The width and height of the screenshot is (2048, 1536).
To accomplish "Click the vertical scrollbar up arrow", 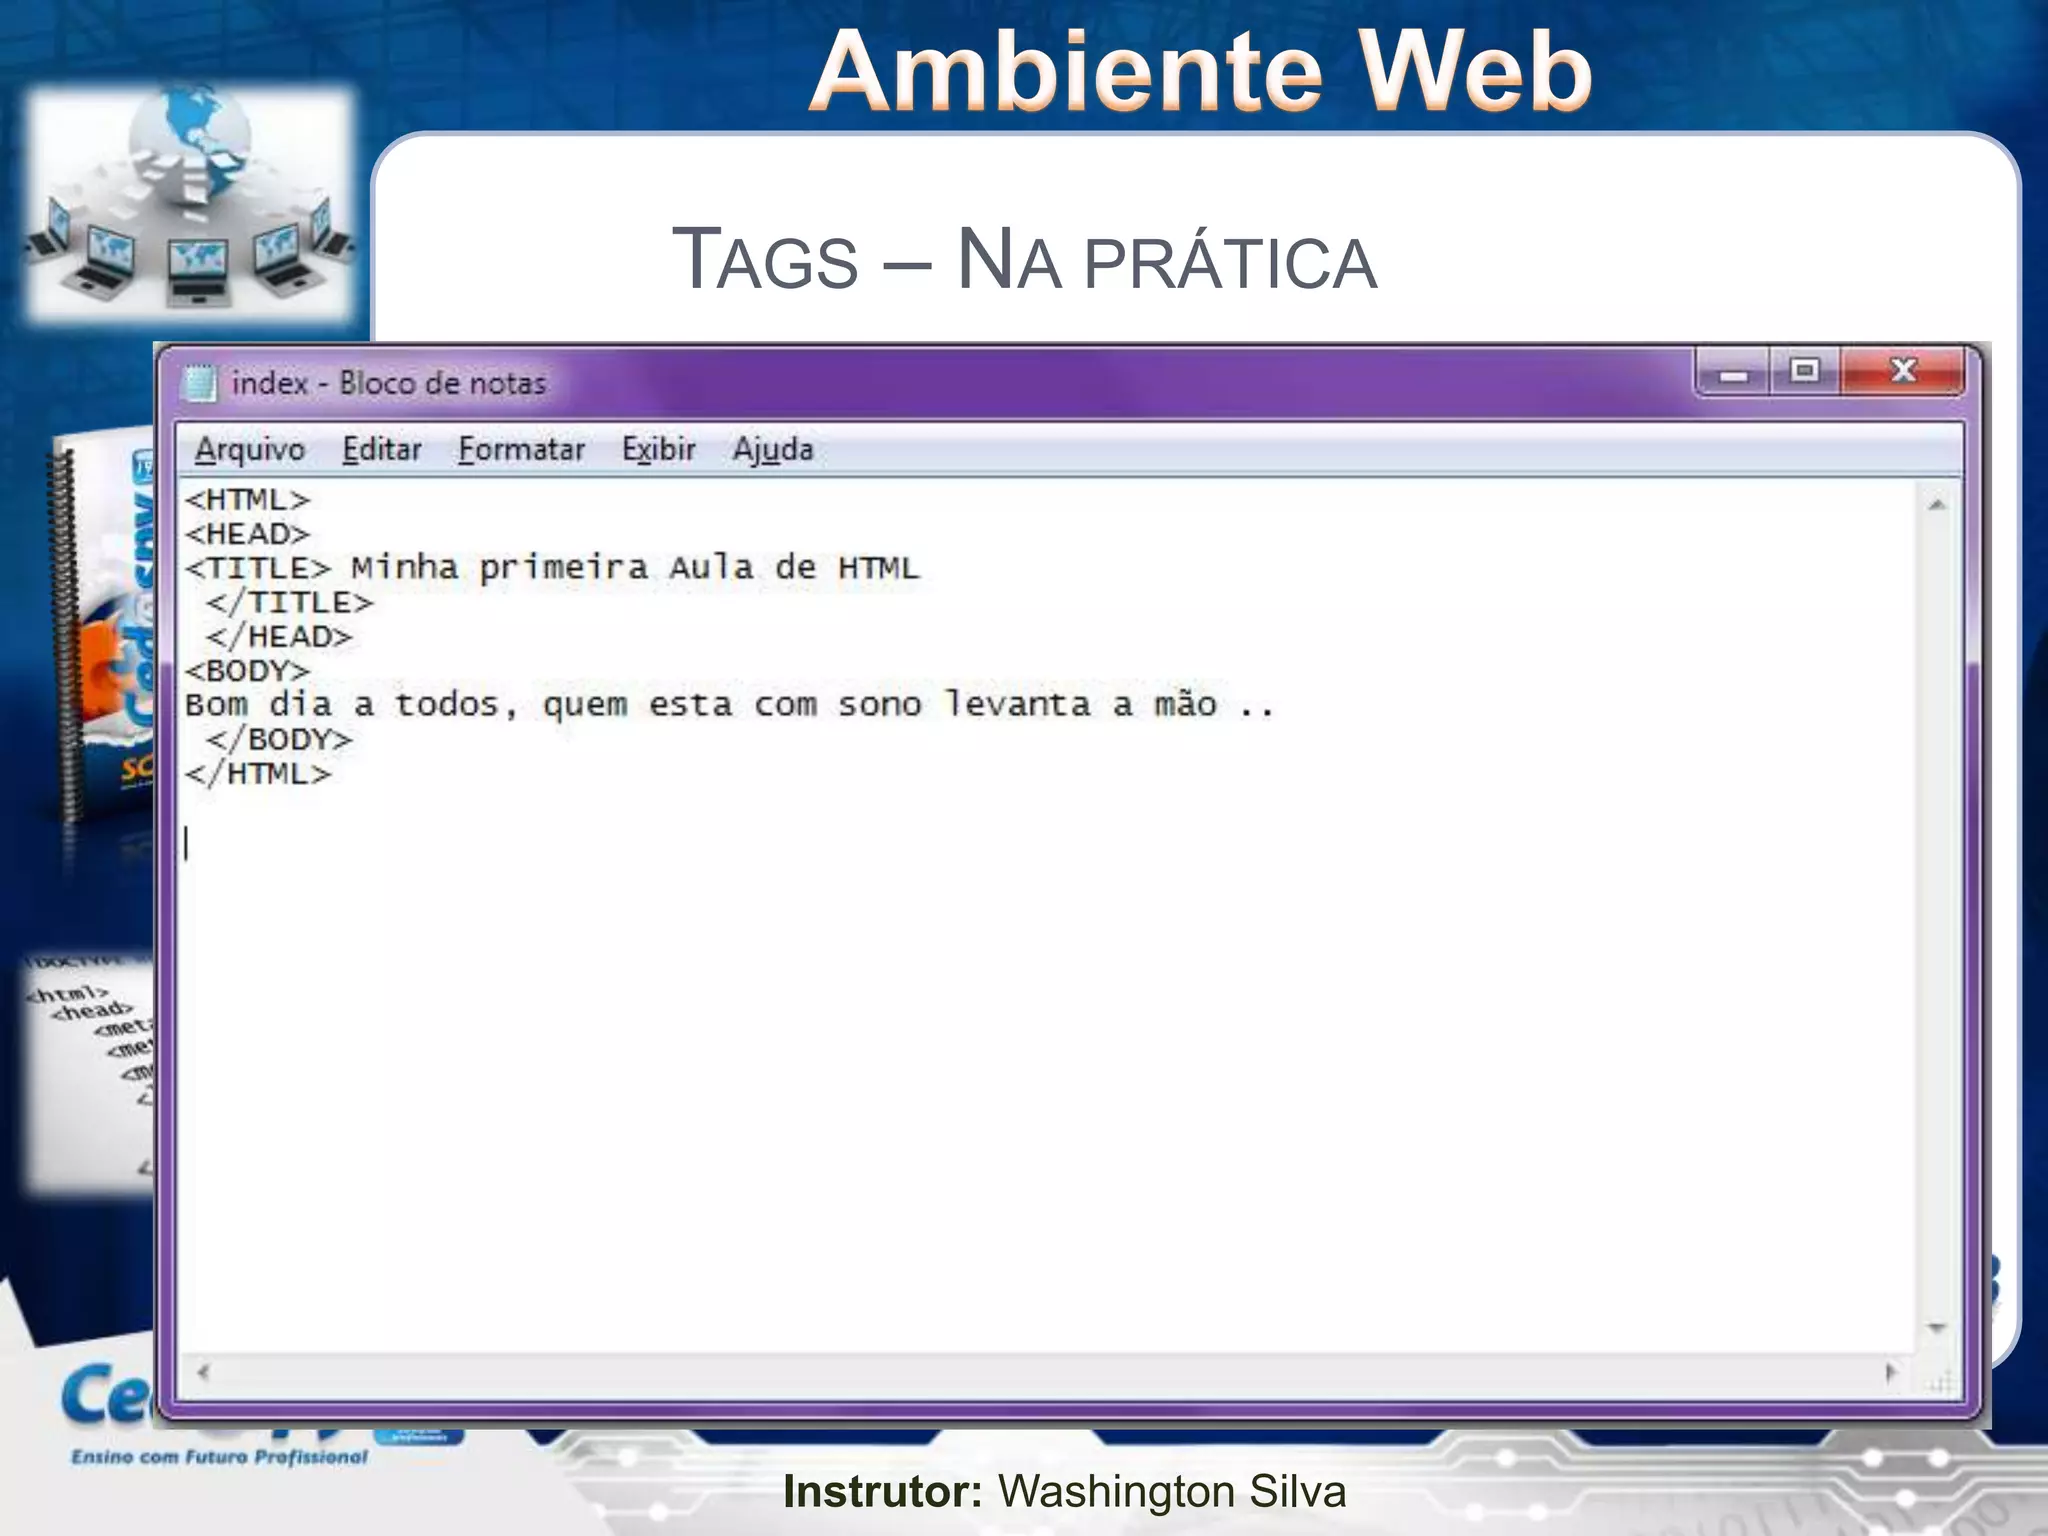I will coord(1937,506).
